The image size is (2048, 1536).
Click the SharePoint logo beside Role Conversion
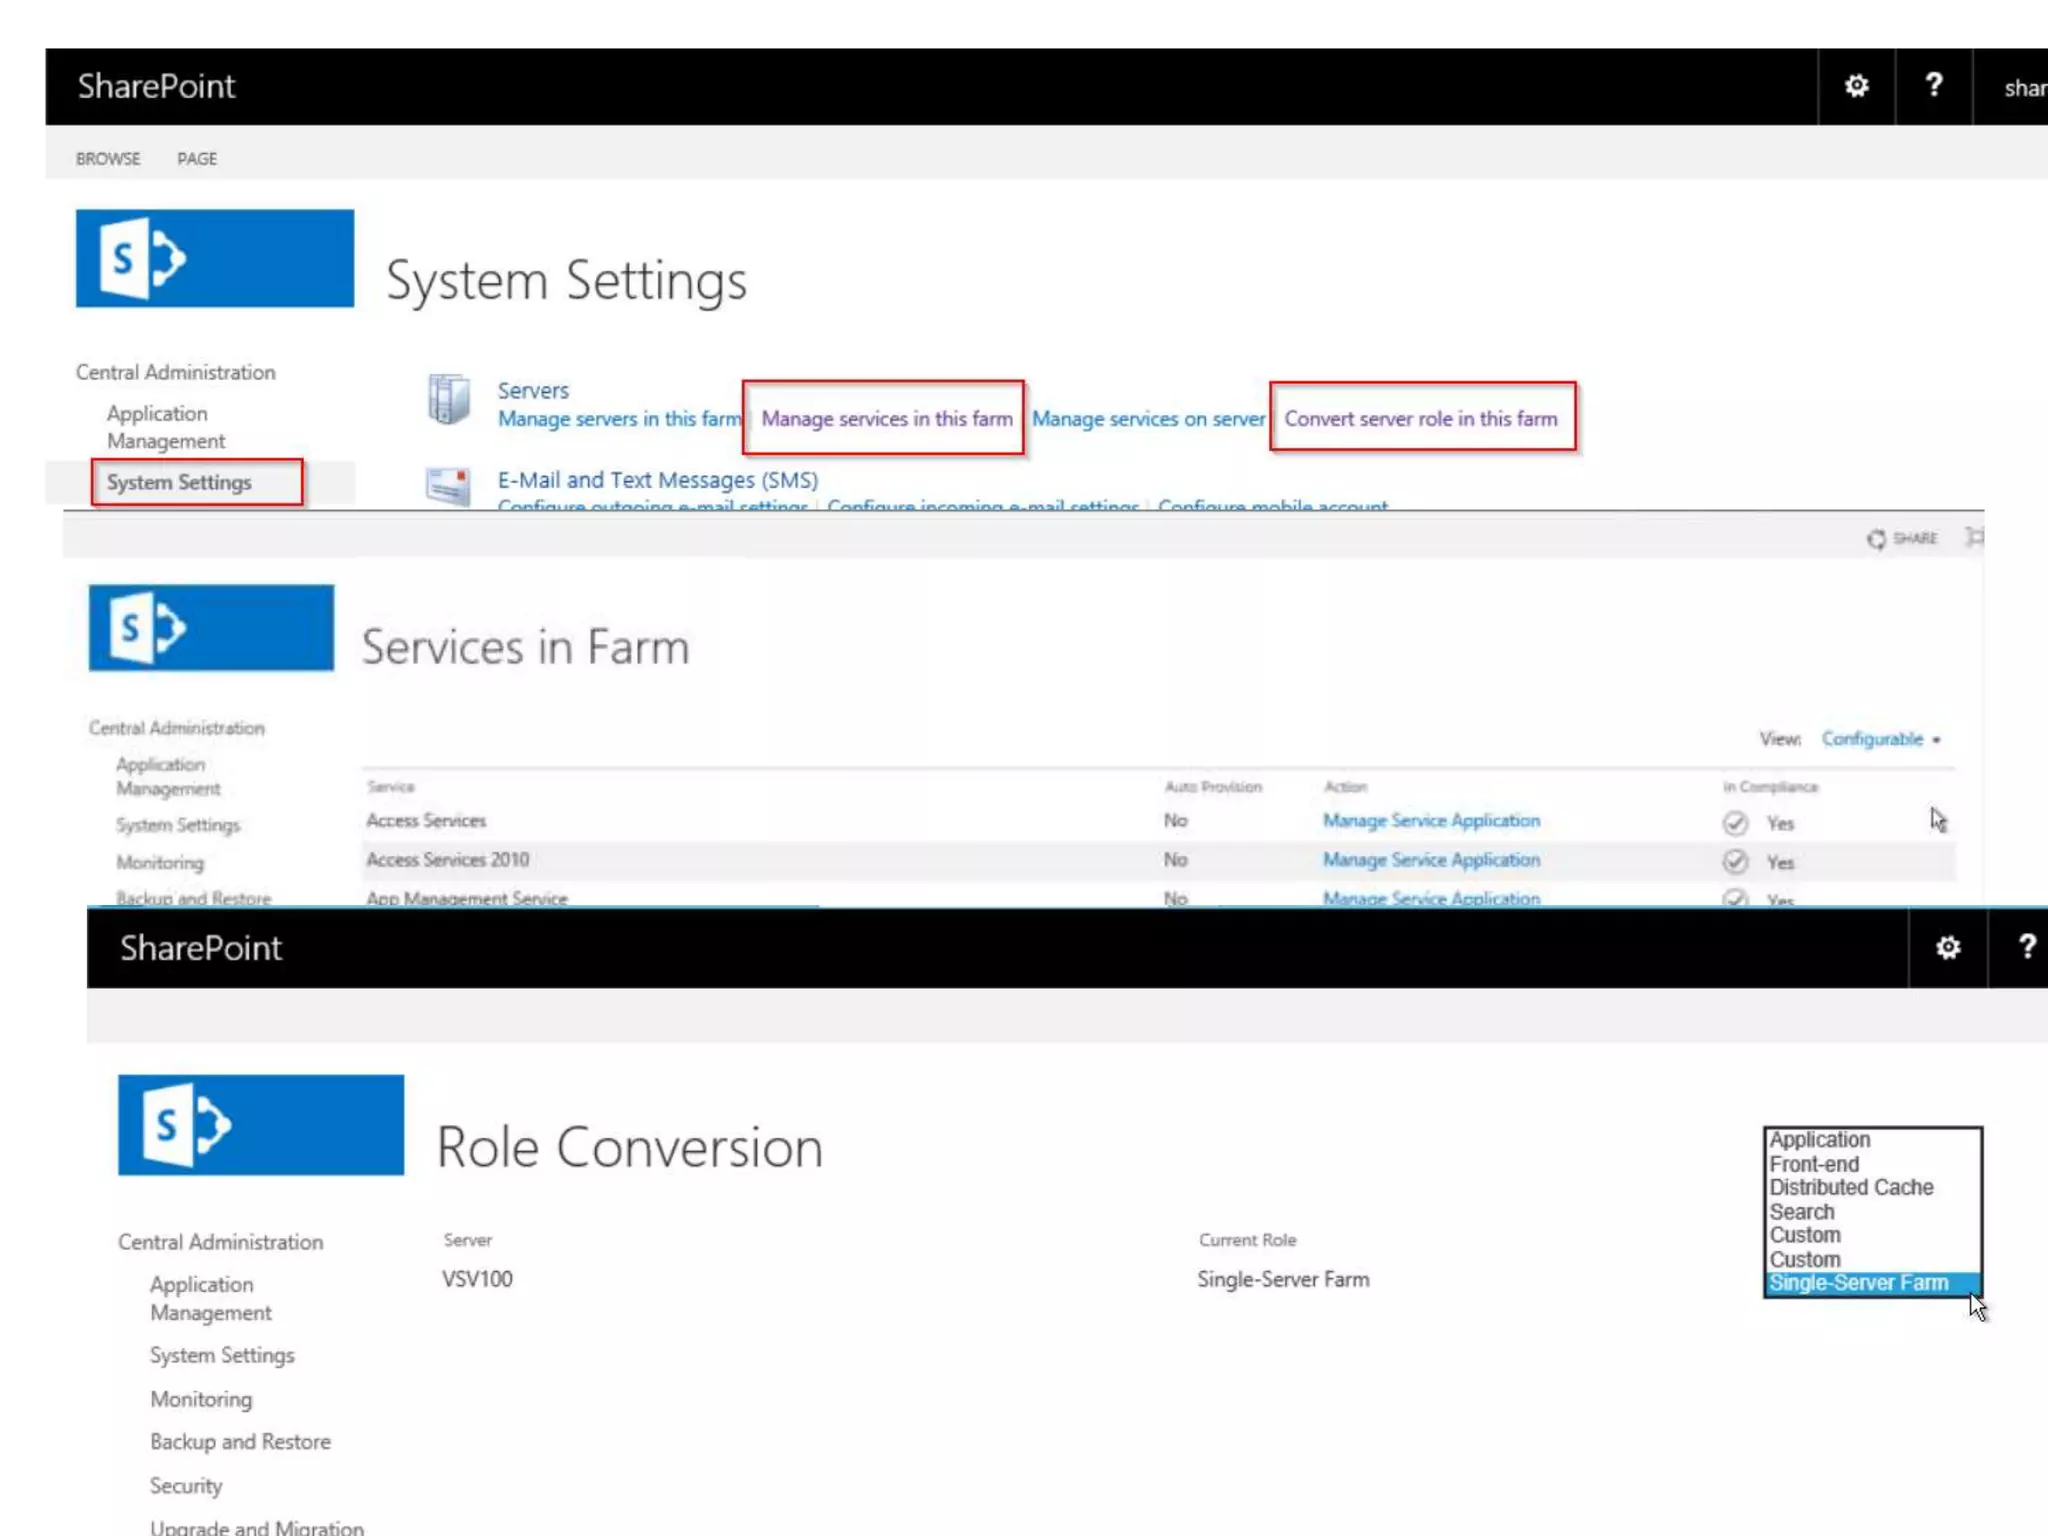point(261,1124)
